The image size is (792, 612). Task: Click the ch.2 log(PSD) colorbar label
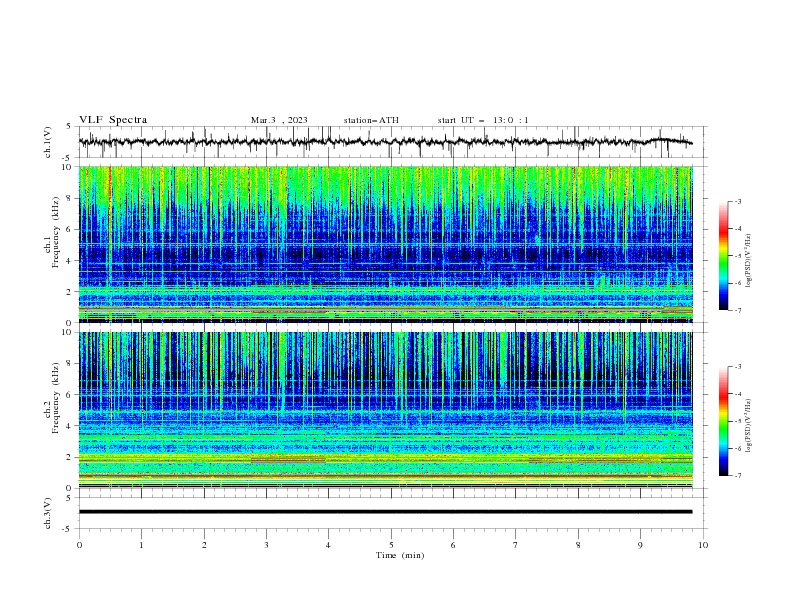[x=749, y=426]
